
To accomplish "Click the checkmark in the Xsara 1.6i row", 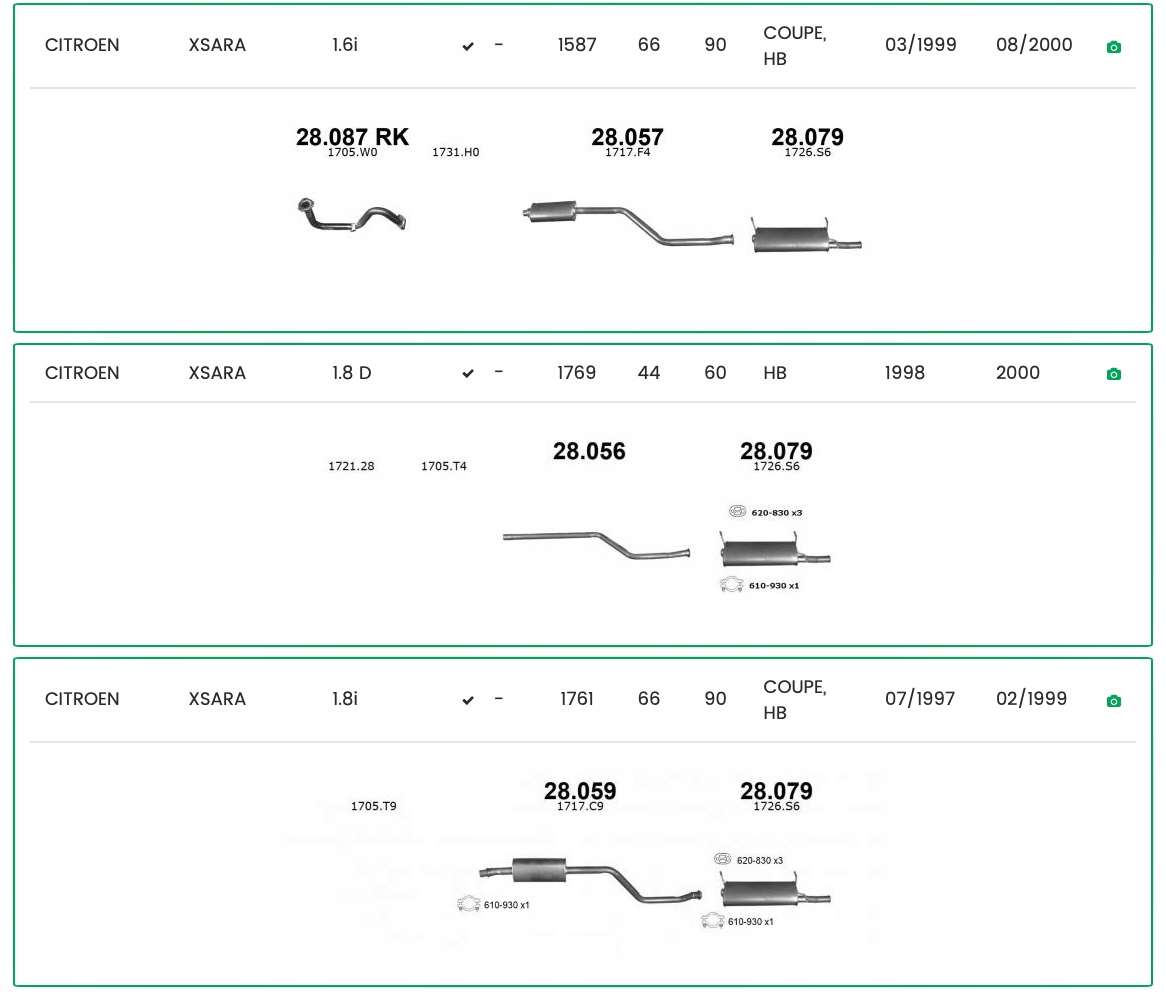I will (x=468, y=47).
